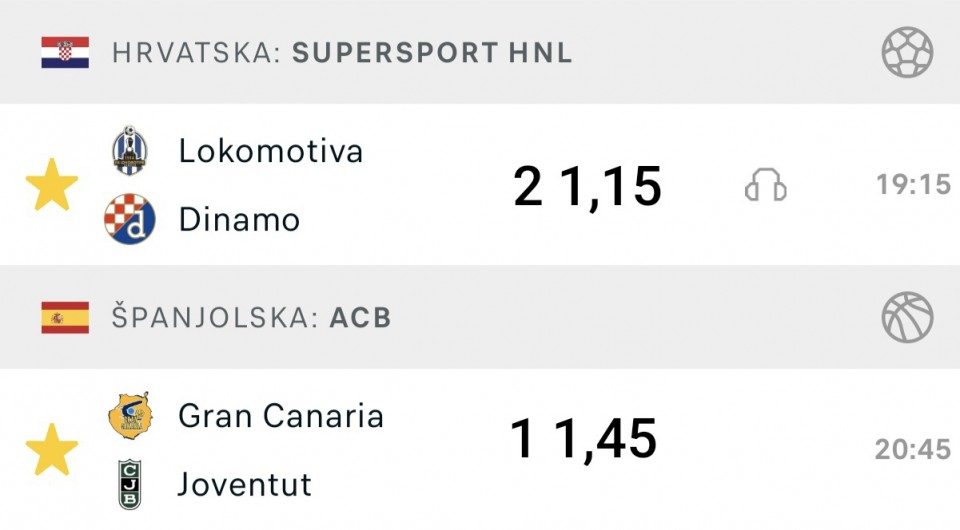Select the 1 1,45 odds tip

[x=583, y=439]
